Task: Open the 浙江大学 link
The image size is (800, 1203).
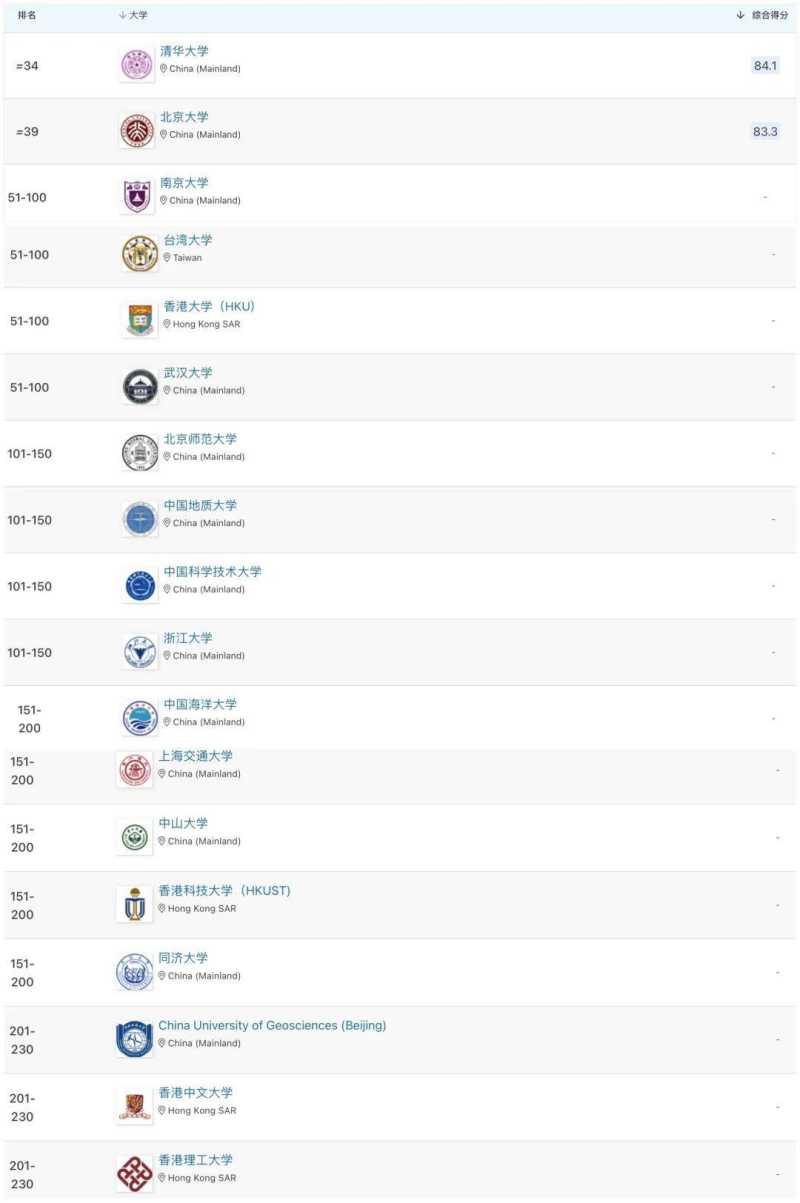Action: pos(188,638)
